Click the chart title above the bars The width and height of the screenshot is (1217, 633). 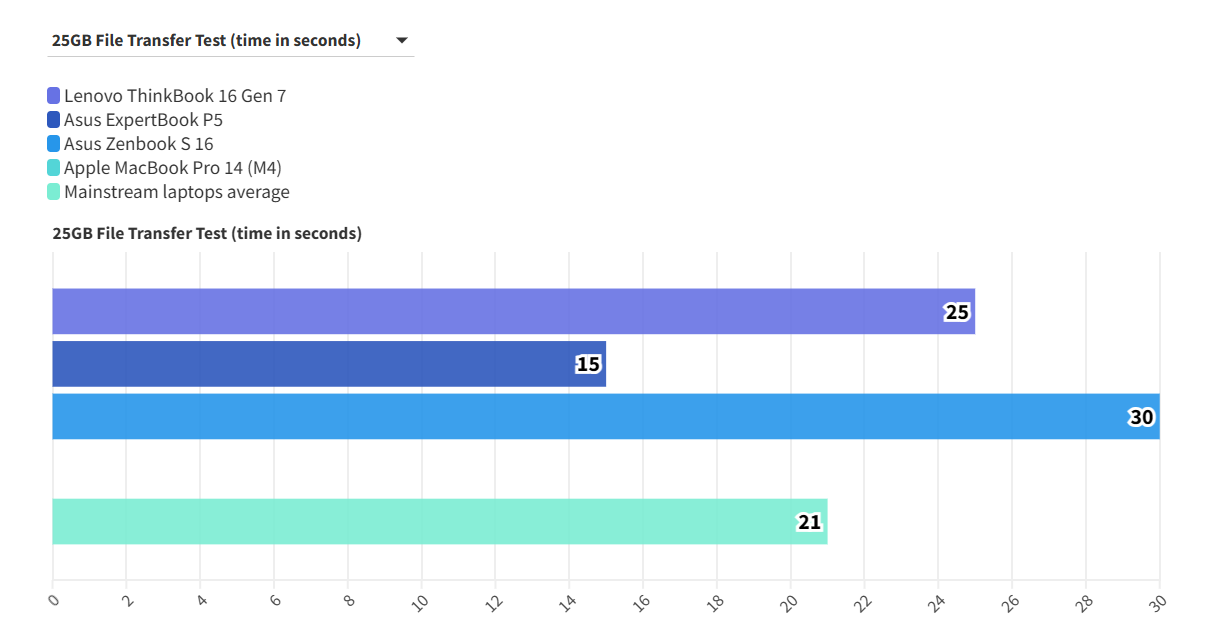(x=207, y=233)
